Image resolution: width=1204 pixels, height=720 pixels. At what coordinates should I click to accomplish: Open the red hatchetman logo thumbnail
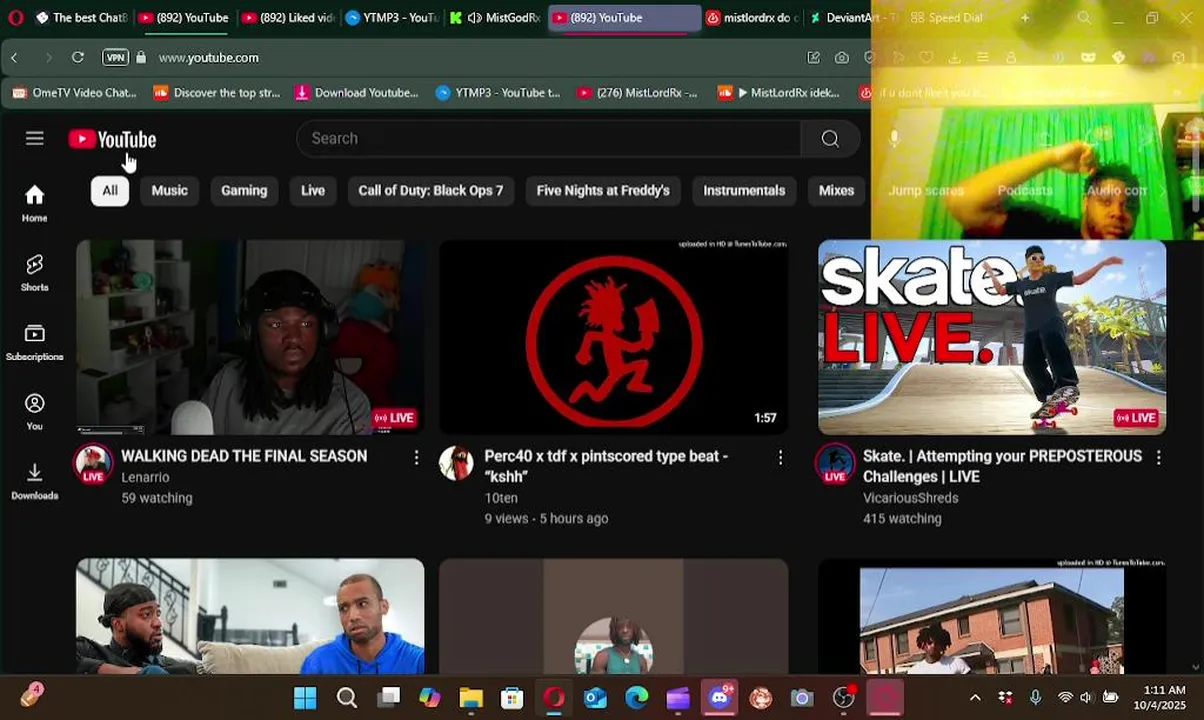pos(613,337)
